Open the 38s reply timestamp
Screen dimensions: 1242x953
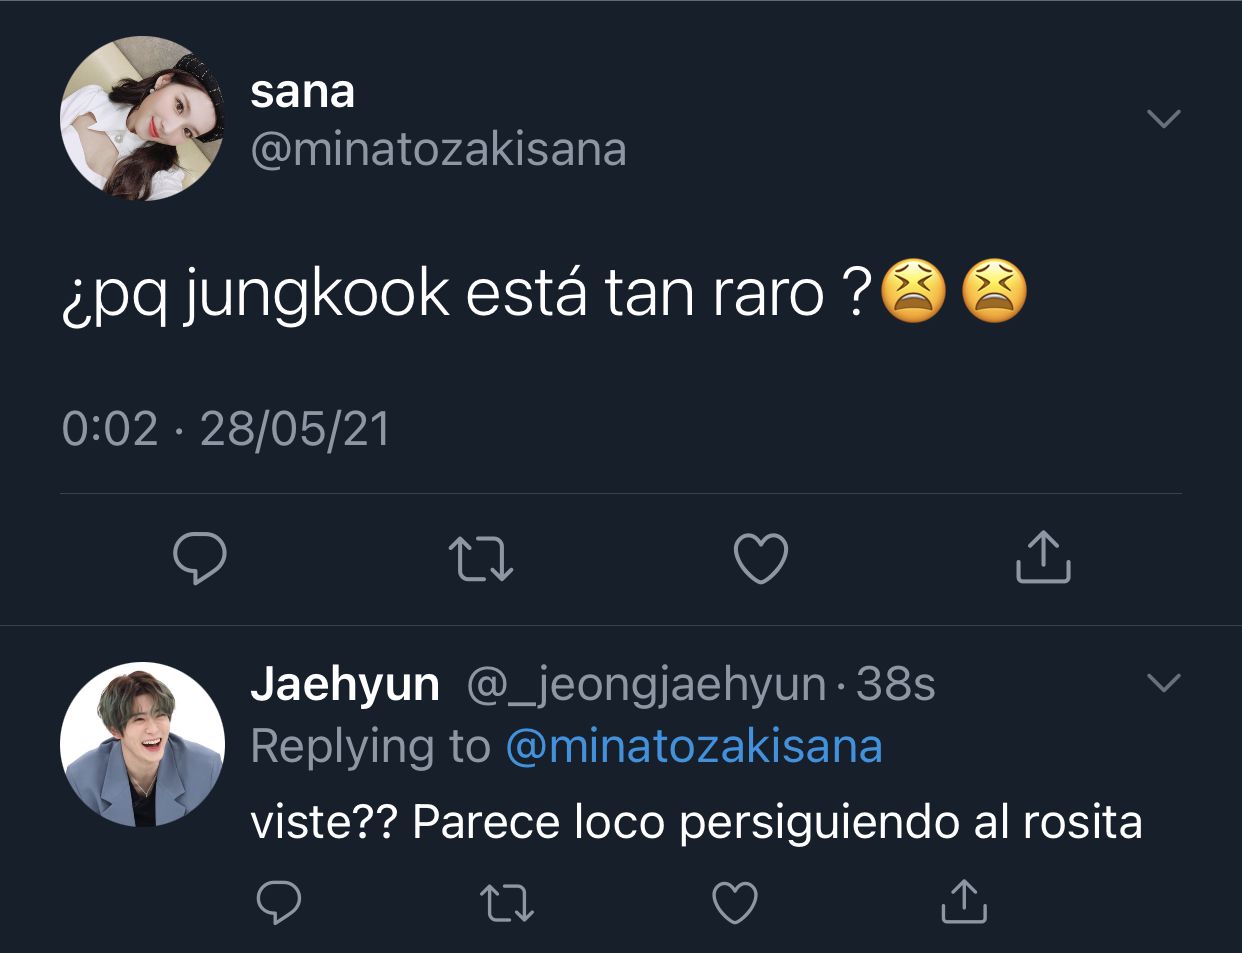[896, 685]
